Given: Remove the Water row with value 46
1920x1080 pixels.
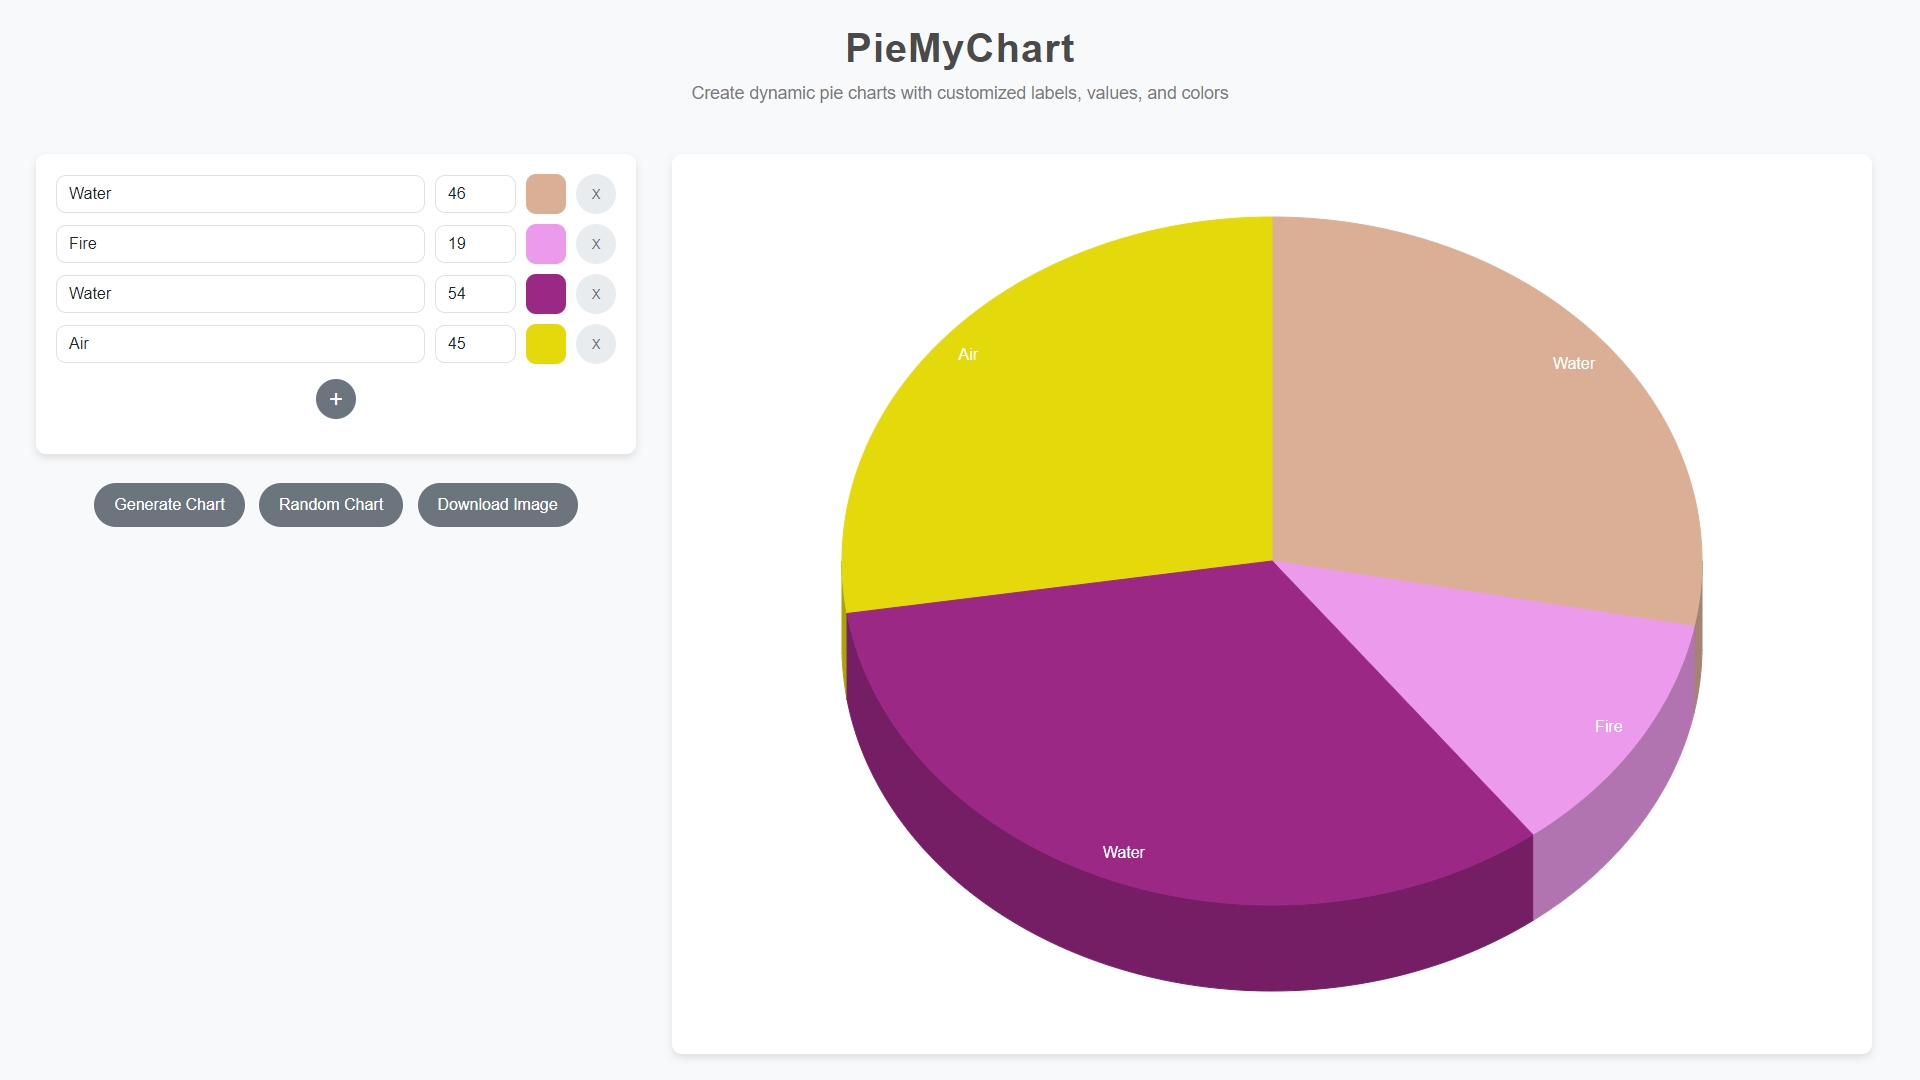Looking at the screenshot, I should coord(596,194).
